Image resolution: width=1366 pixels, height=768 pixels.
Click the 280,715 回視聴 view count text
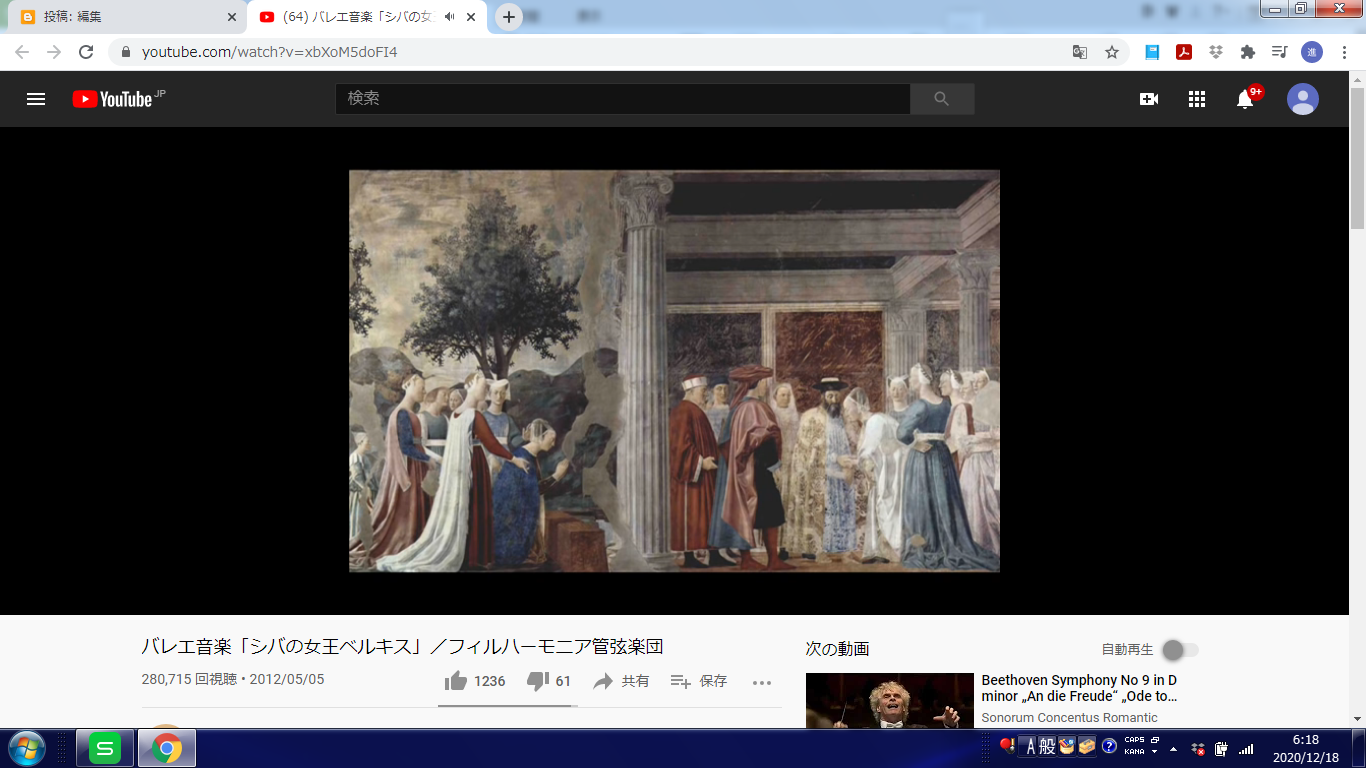189,680
